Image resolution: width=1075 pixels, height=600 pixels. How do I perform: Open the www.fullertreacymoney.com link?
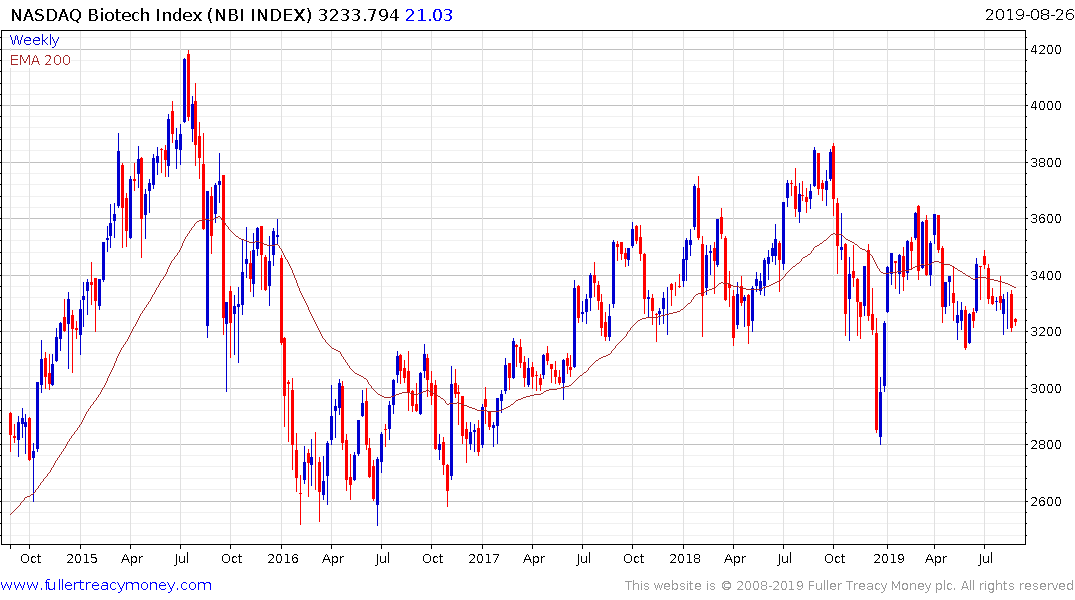point(106,586)
